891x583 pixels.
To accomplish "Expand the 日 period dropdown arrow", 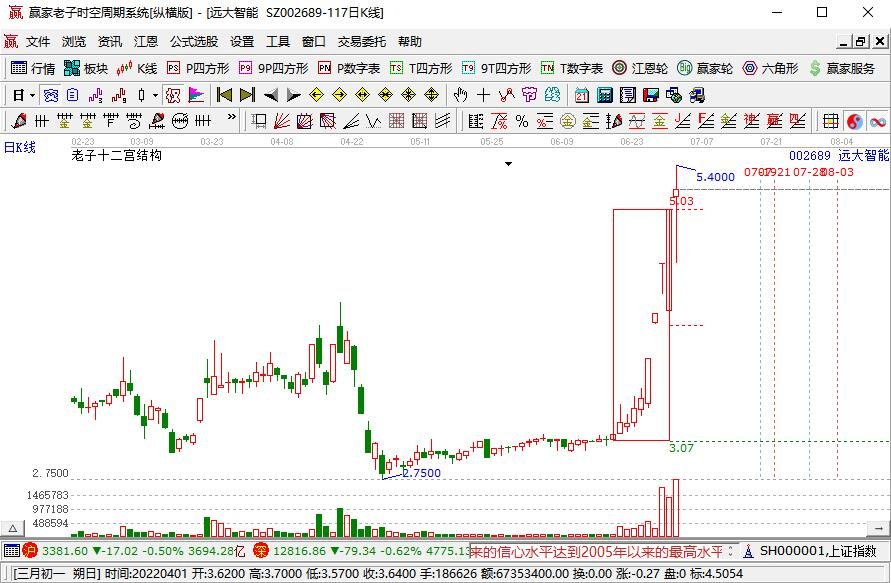I will (32, 95).
